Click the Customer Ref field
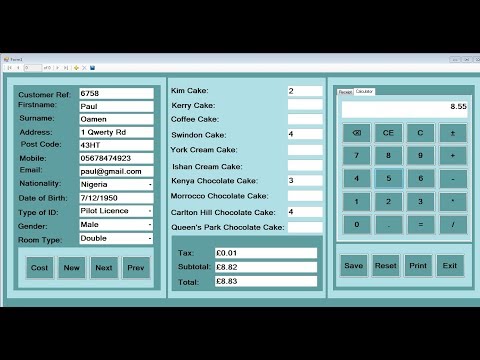The height and width of the screenshot is (360, 480). 116,93
